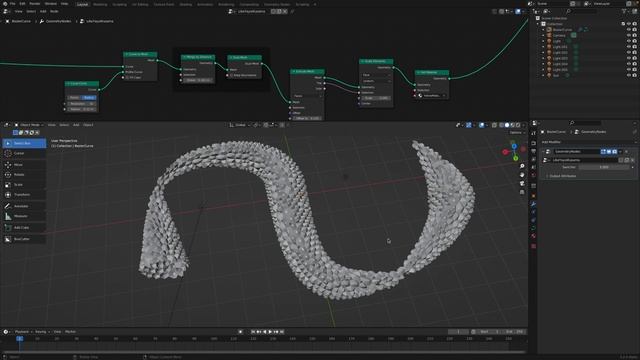The image size is (640, 360).
Task: Click the outliner filter funnel icon
Action: click(624, 11)
